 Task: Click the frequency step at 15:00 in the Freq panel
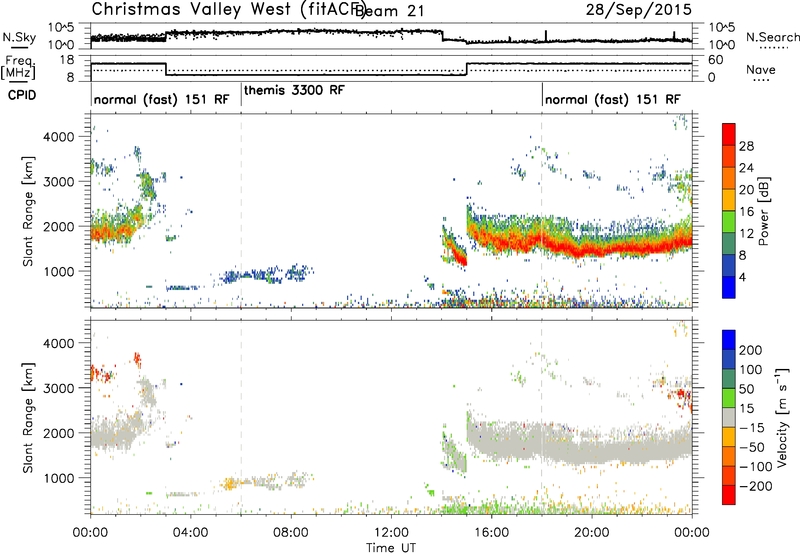click(x=467, y=69)
